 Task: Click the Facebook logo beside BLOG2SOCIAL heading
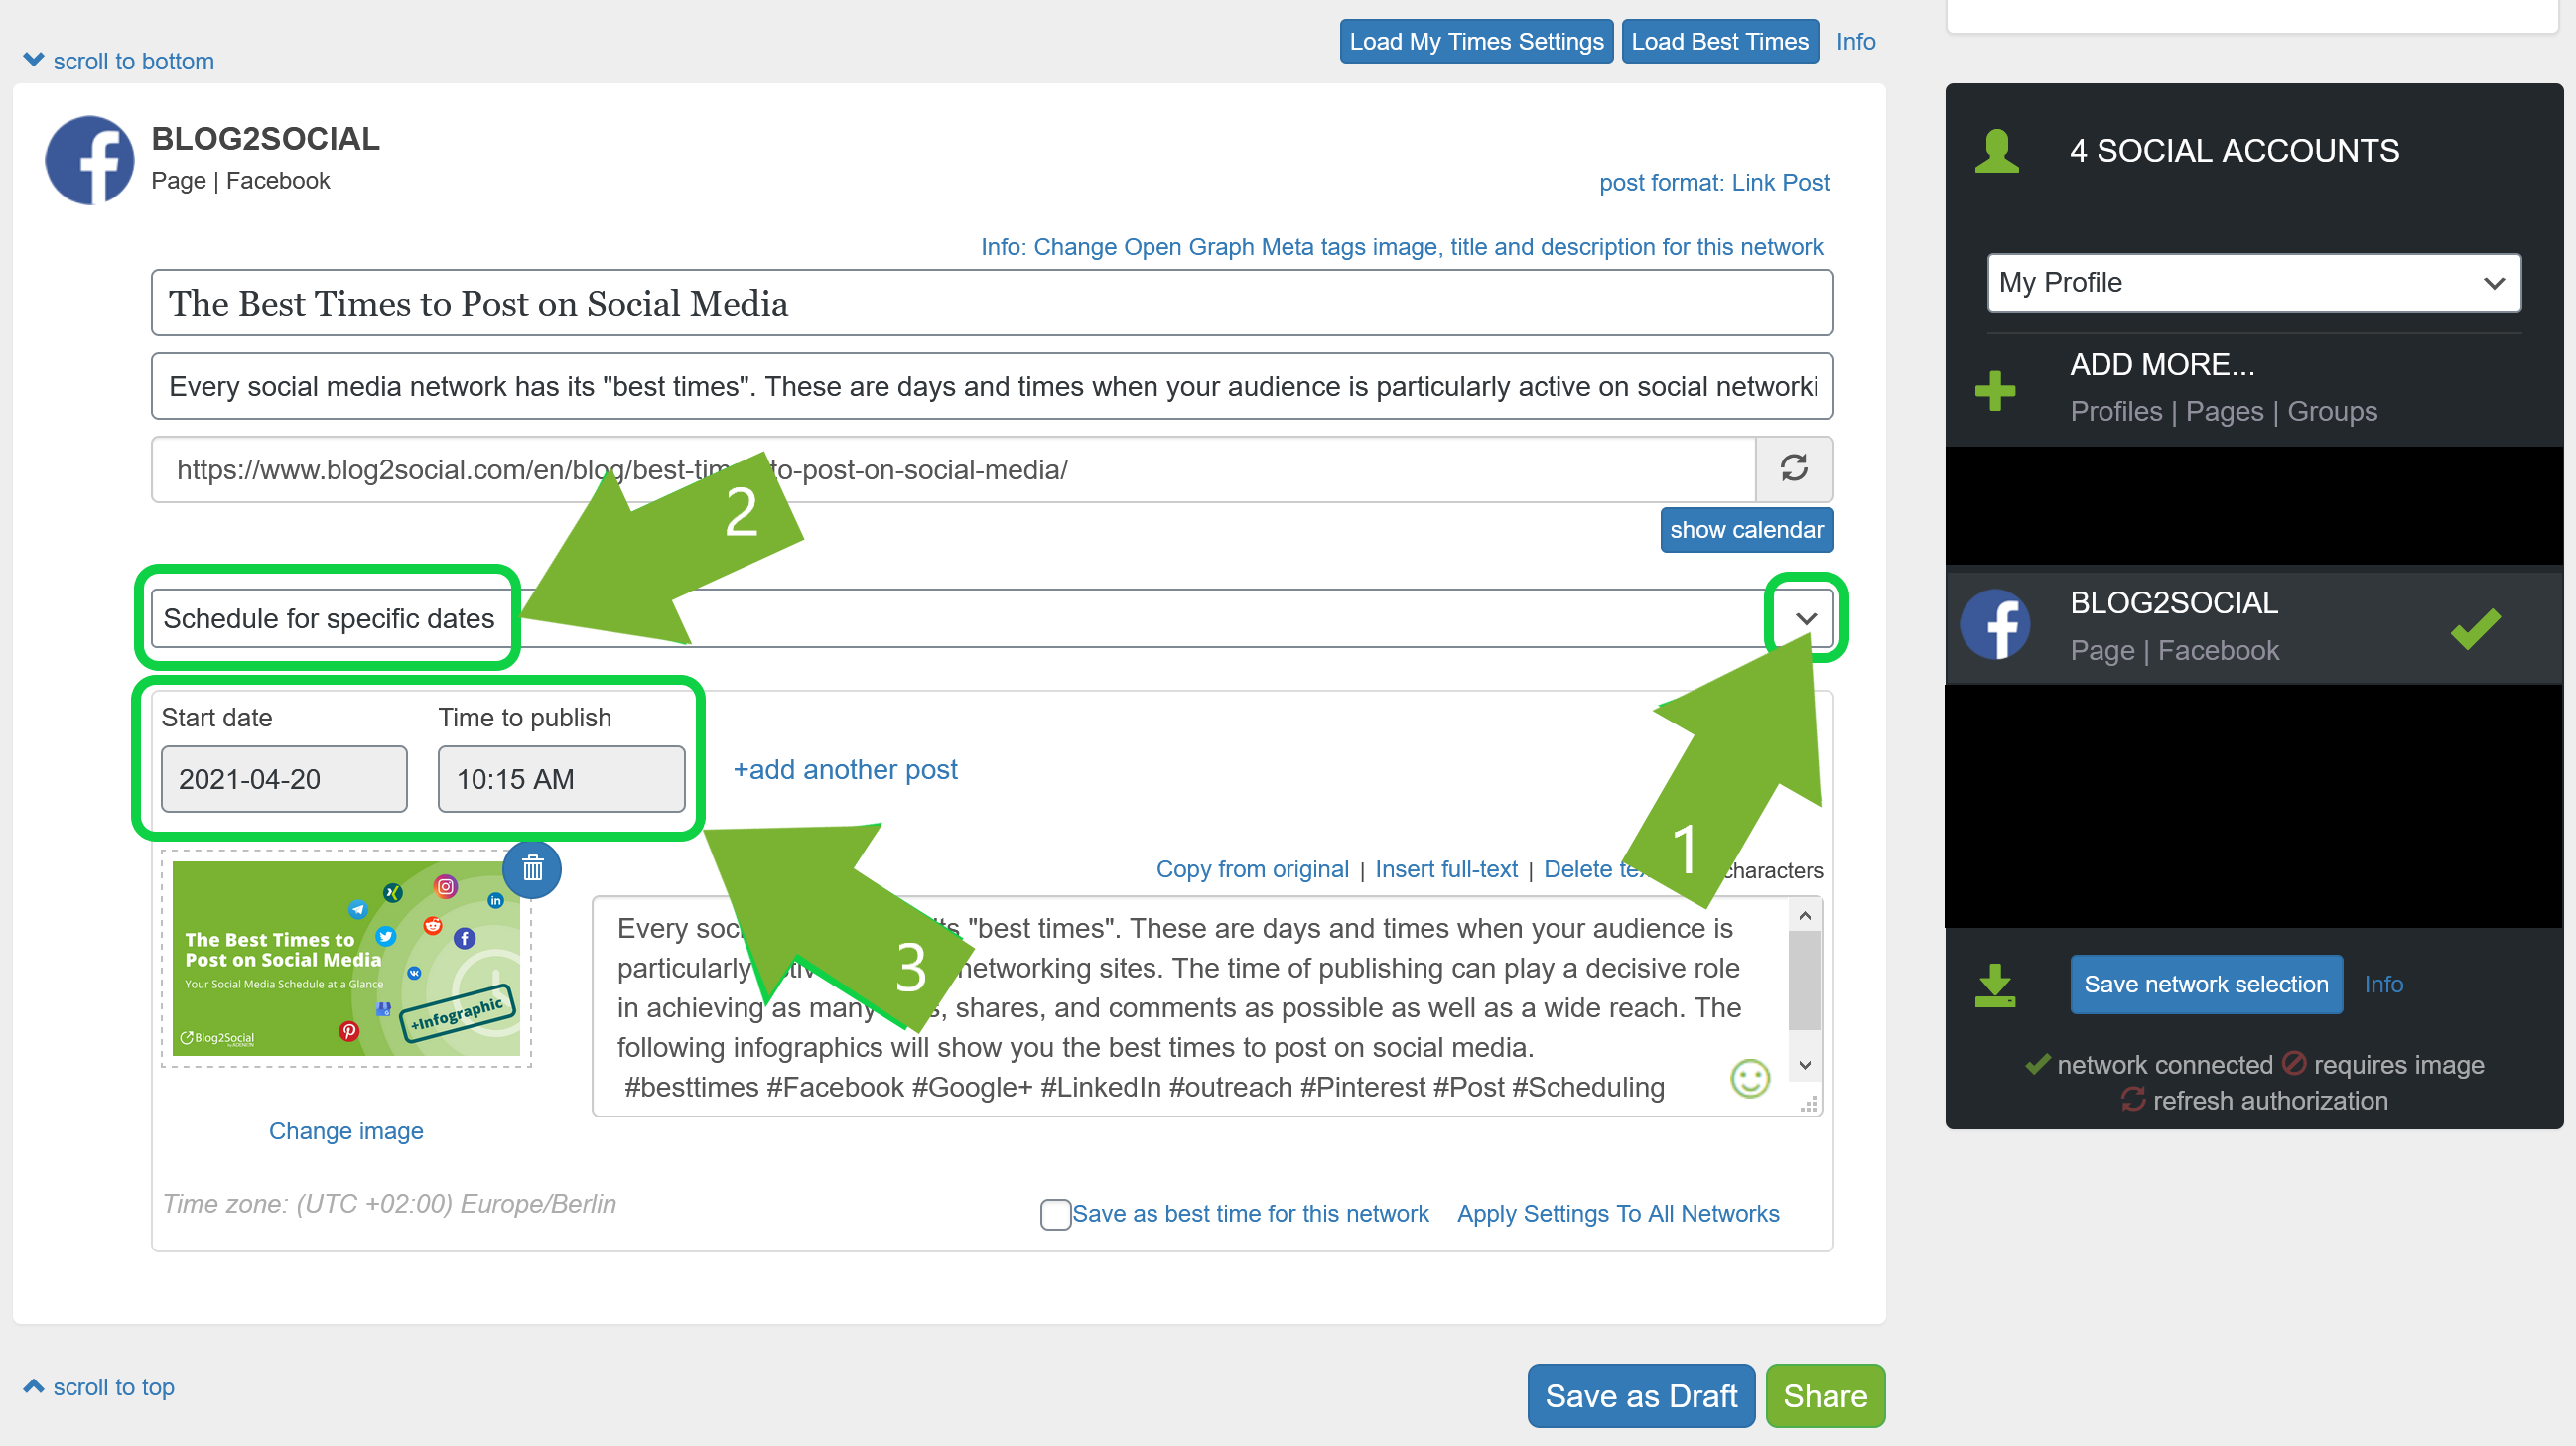[90, 160]
